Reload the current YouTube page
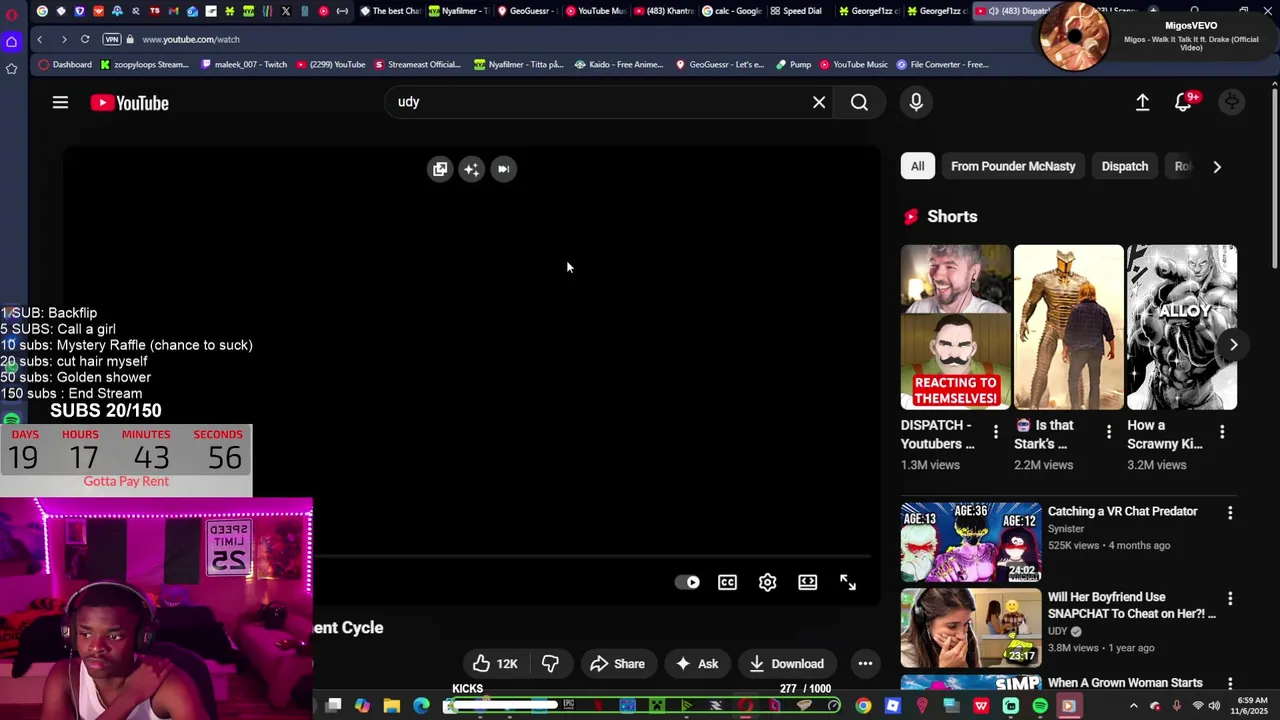 coord(85,39)
